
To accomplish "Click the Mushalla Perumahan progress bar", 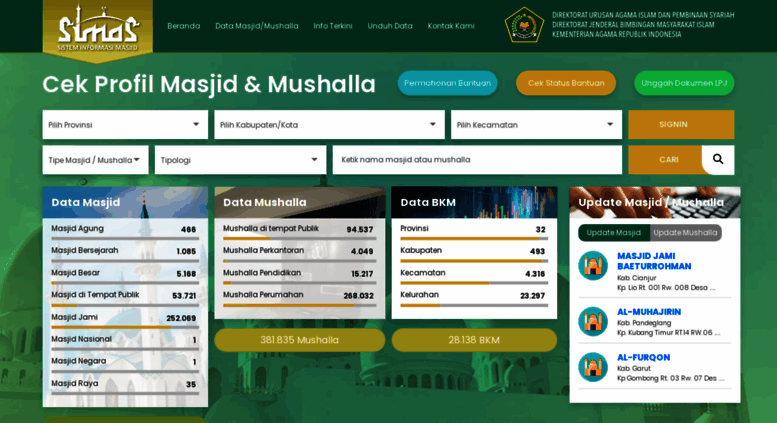I will tap(299, 306).
